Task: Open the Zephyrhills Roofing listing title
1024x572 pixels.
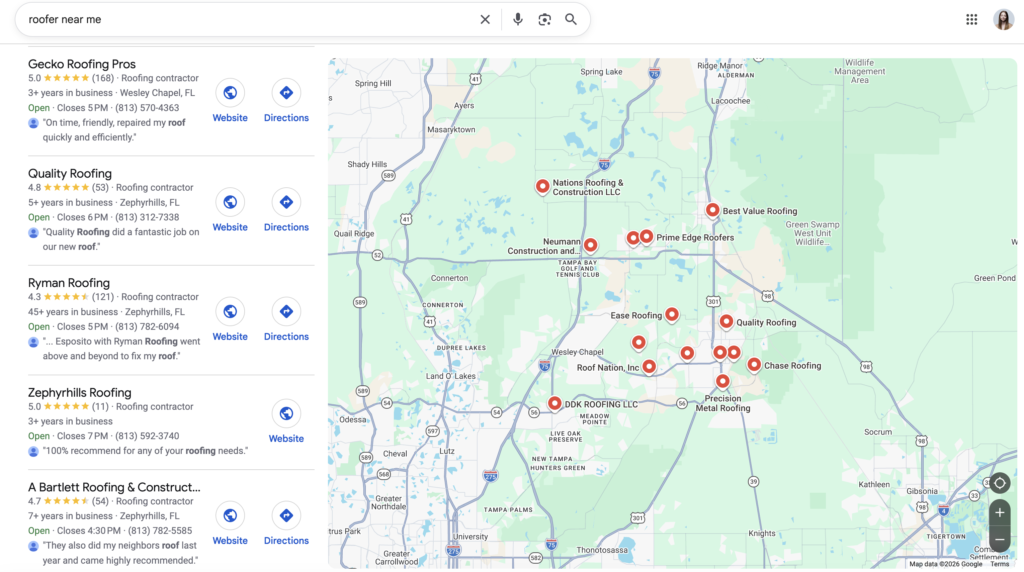Action: click(80, 392)
